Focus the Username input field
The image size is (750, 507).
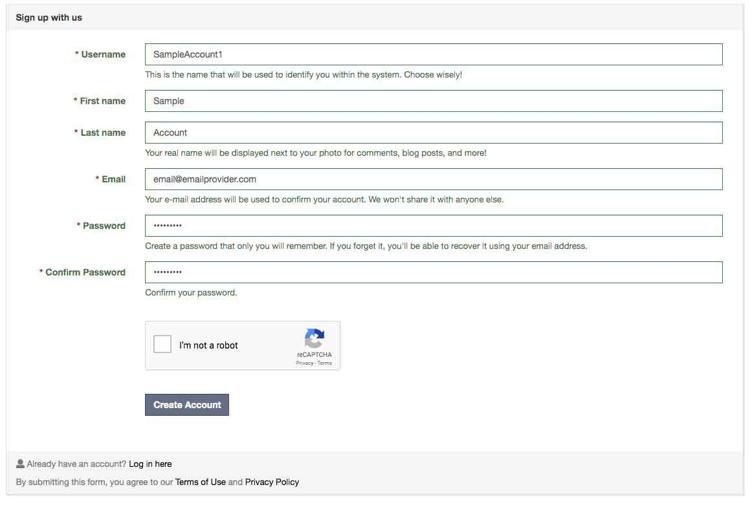[x=434, y=55]
